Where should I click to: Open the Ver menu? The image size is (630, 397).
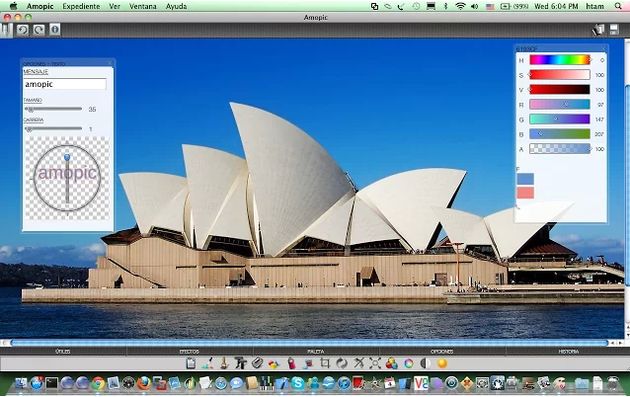pyautogui.click(x=115, y=6)
